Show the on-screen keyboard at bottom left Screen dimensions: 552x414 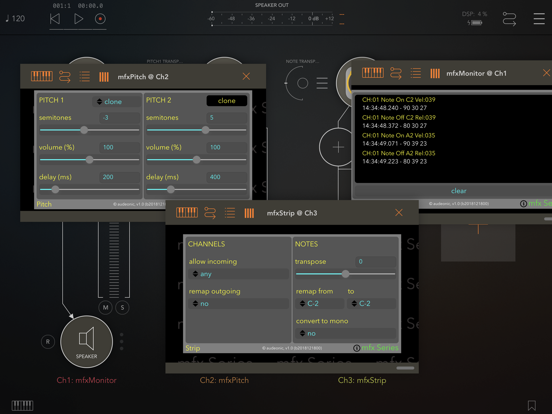(22, 406)
